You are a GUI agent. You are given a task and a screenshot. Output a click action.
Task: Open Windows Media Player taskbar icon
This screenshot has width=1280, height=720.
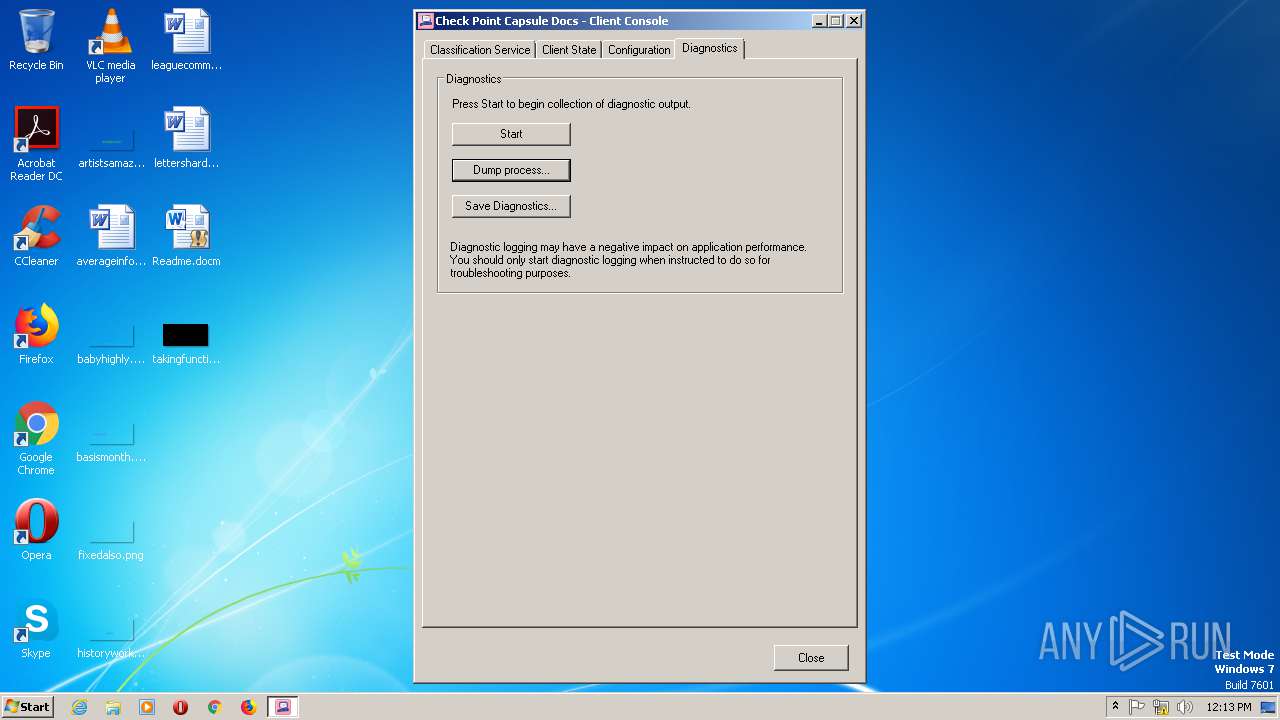147,707
